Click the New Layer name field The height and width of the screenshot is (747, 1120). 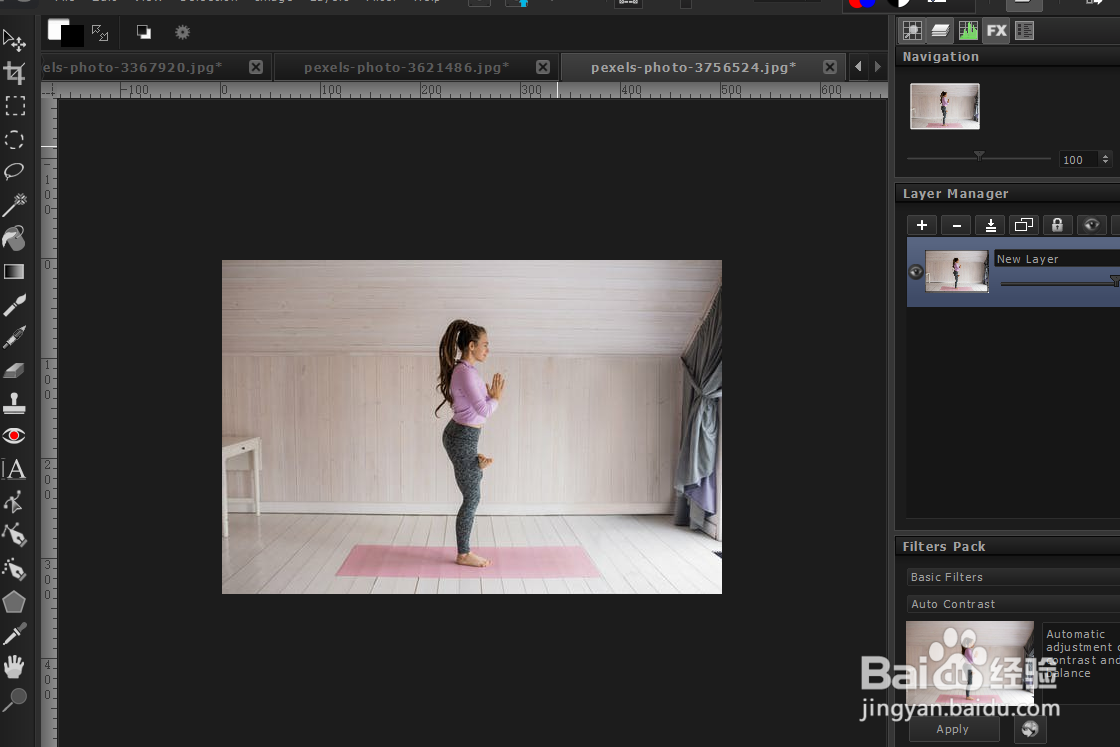click(x=1057, y=259)
